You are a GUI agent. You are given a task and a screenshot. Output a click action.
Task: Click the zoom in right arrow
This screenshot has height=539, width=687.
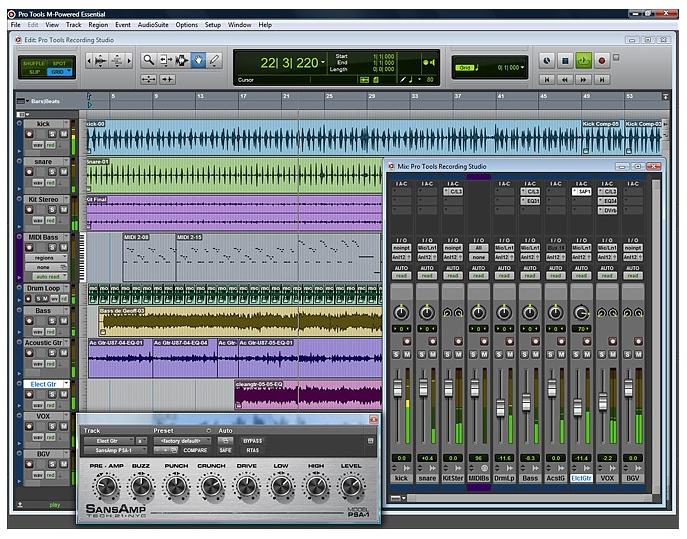pos(129,60)
